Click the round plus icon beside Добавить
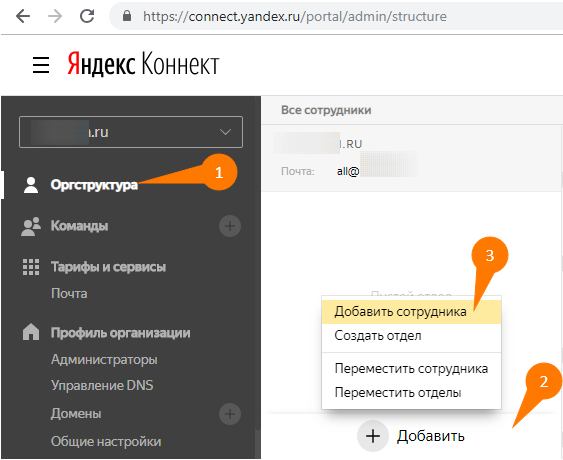This screenshot has height=460, width=563. pos(373,436)
